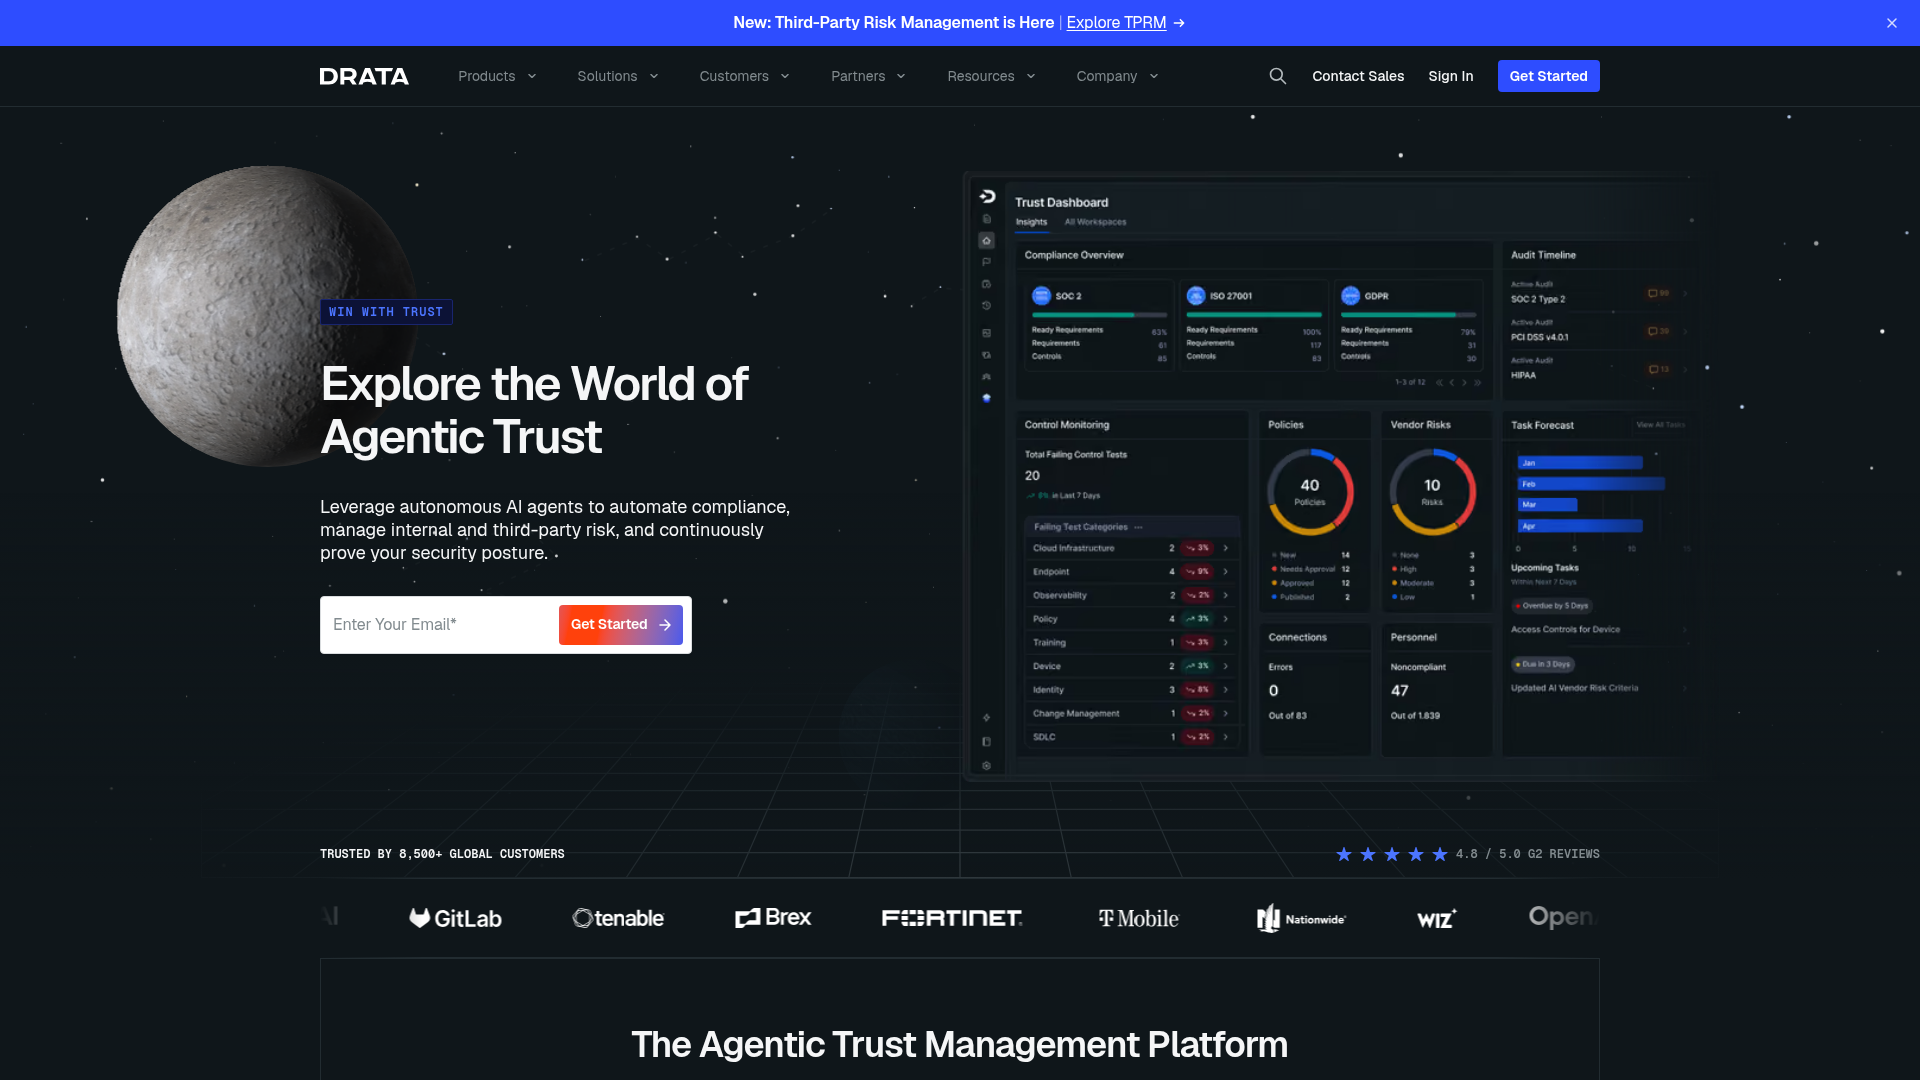Click the SOC 2 badge icon
Viewport: 1920px width, 1080px height.
coord(1041,296)
